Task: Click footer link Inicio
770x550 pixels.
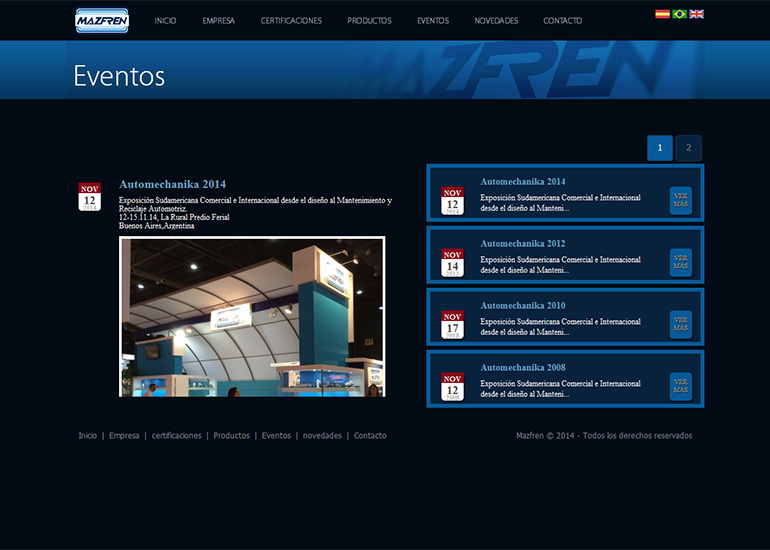Action: [88, 436]
